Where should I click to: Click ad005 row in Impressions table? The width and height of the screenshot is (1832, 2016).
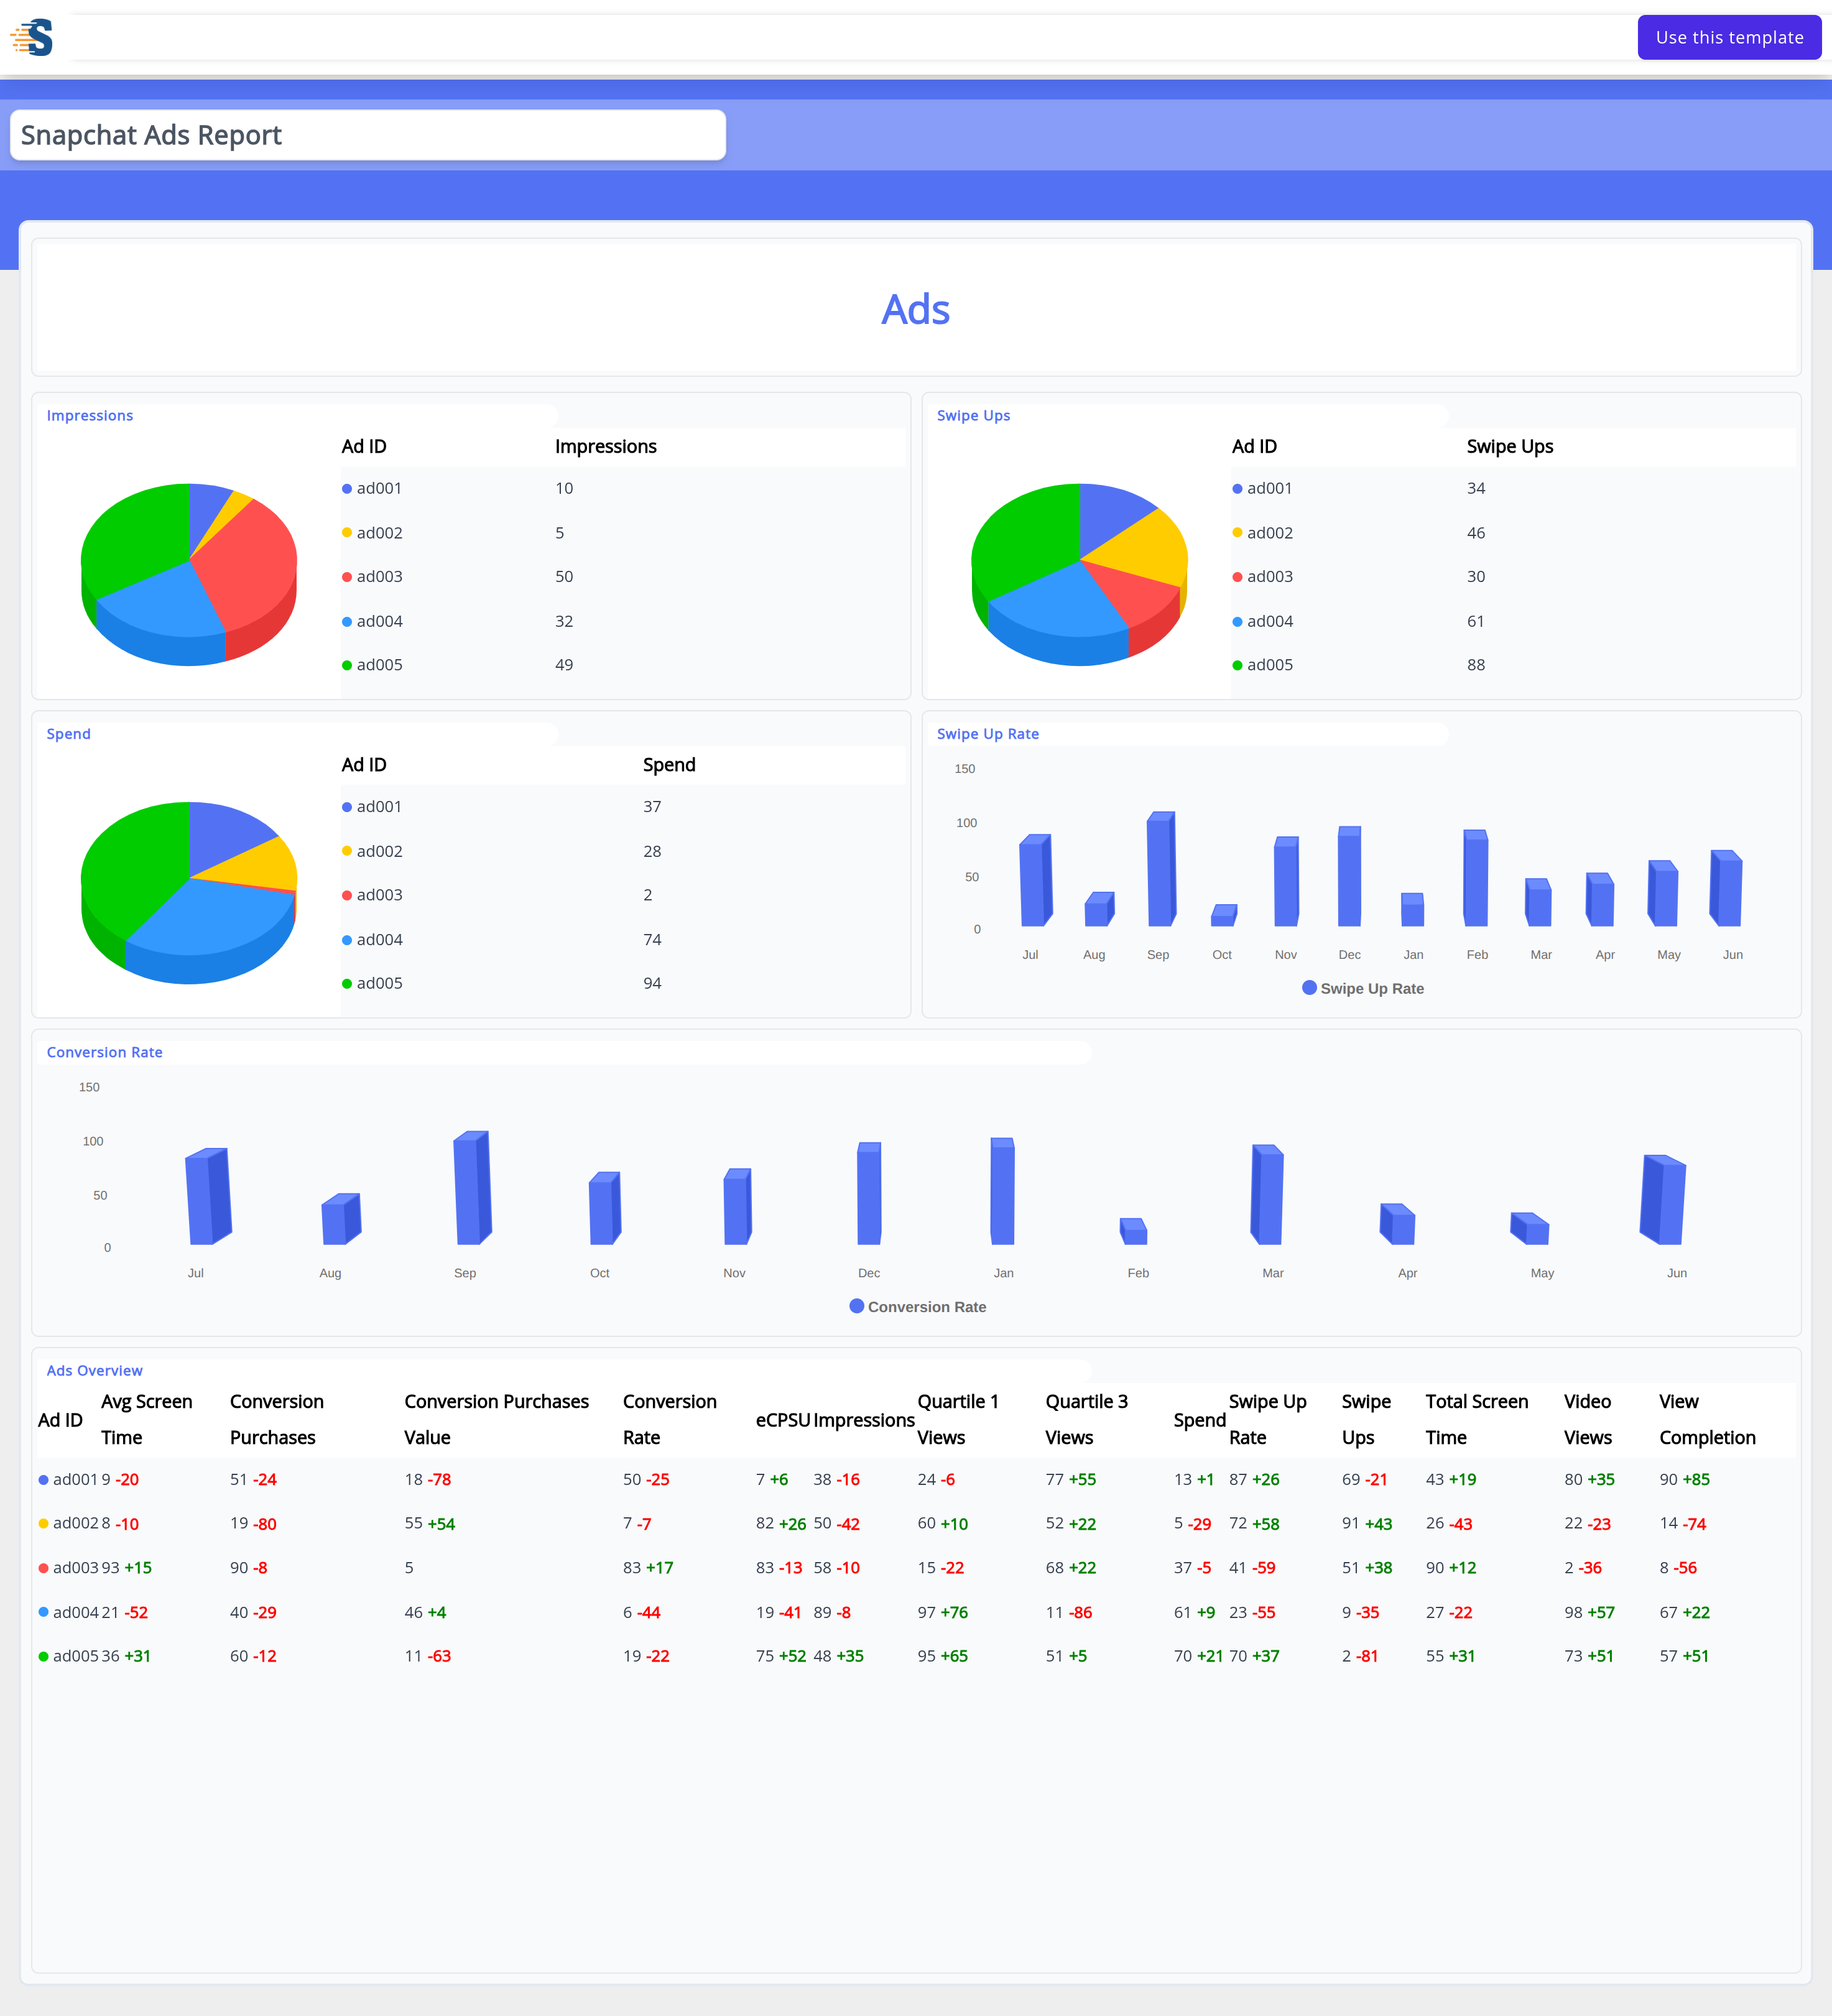tap(622, 665)
